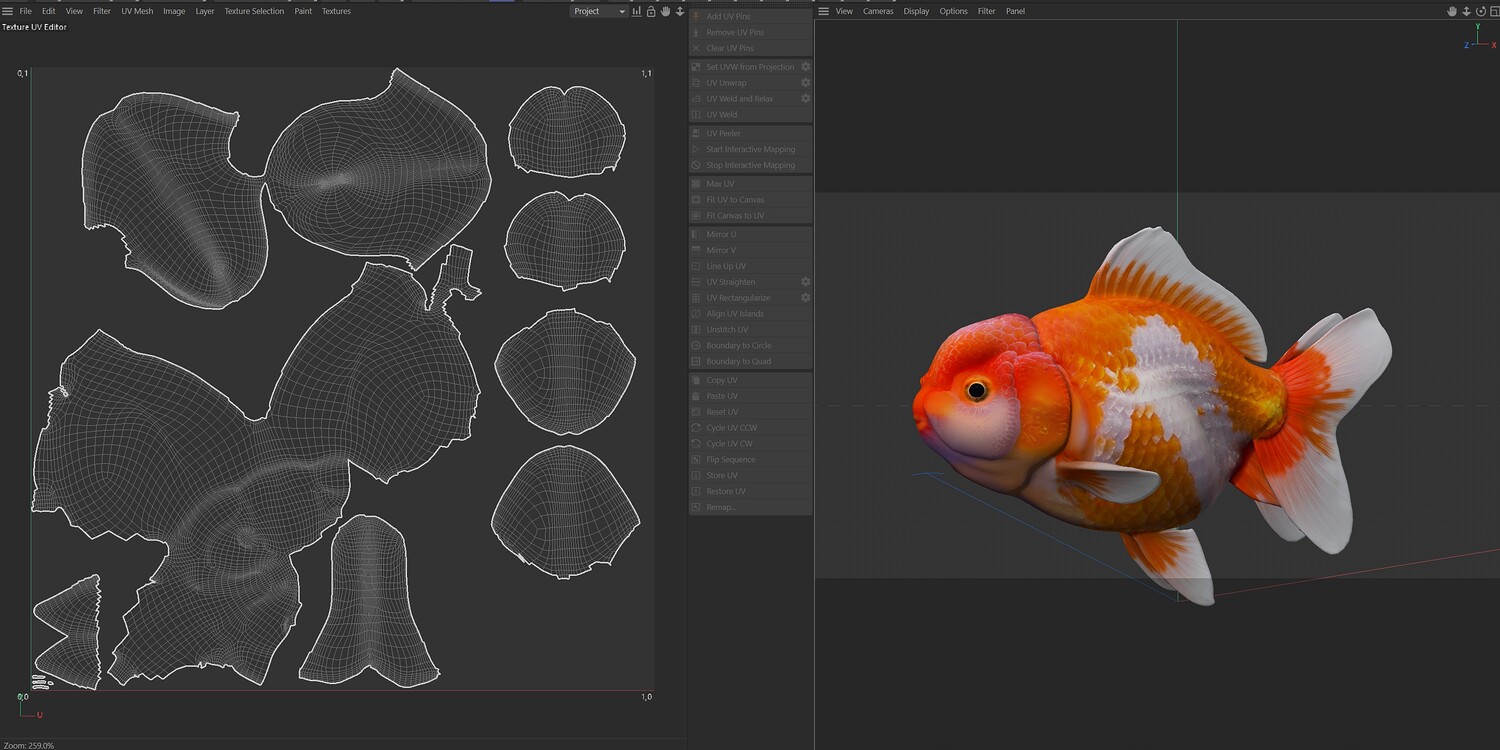Run the UV Weld and Relax command
The width and height of the screenshot is (1500, 750).
[744, 99]
